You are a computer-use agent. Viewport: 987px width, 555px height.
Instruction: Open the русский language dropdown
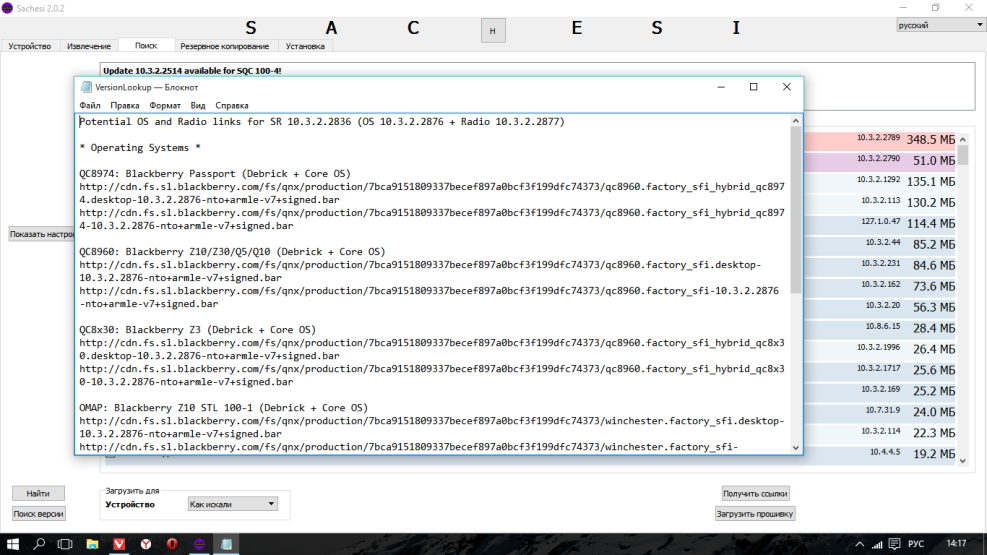[940, 25]
